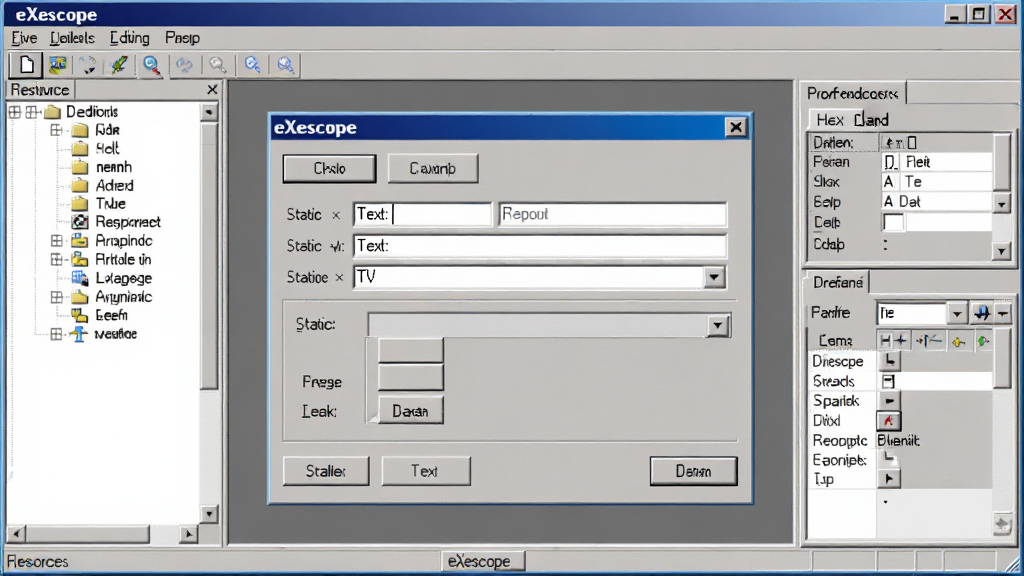Click the Tjp row play arrow icon
Viewport: 1024px width, 576px height.
click(889, 479)
